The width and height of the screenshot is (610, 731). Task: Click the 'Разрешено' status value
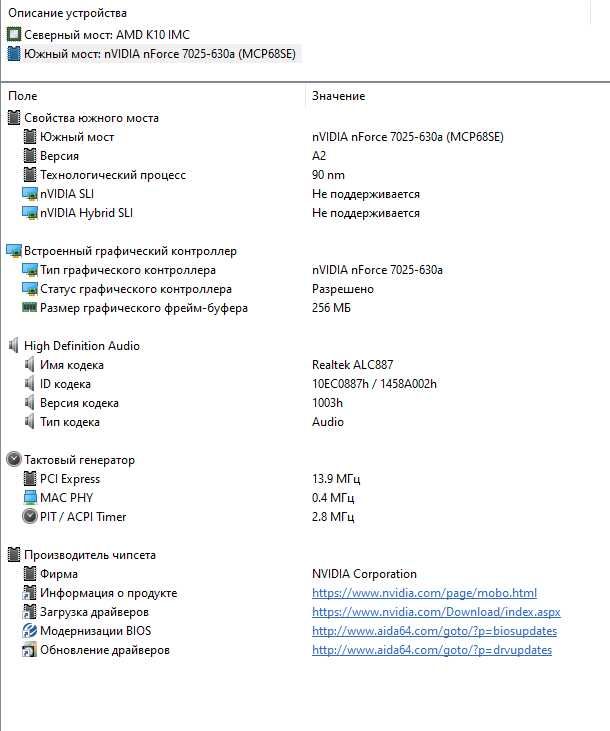343,289
